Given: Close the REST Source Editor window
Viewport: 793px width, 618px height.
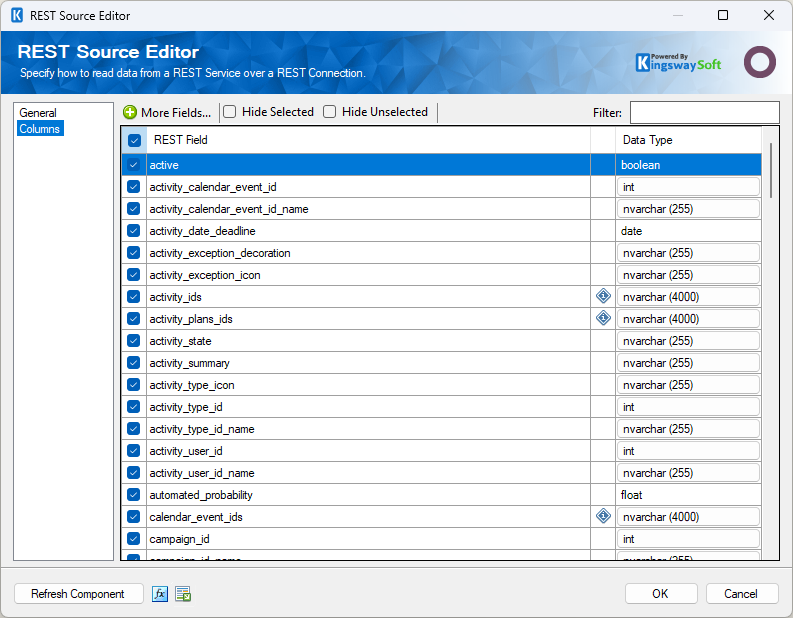Looking at the screenshot, I should (x=769, y=15).
